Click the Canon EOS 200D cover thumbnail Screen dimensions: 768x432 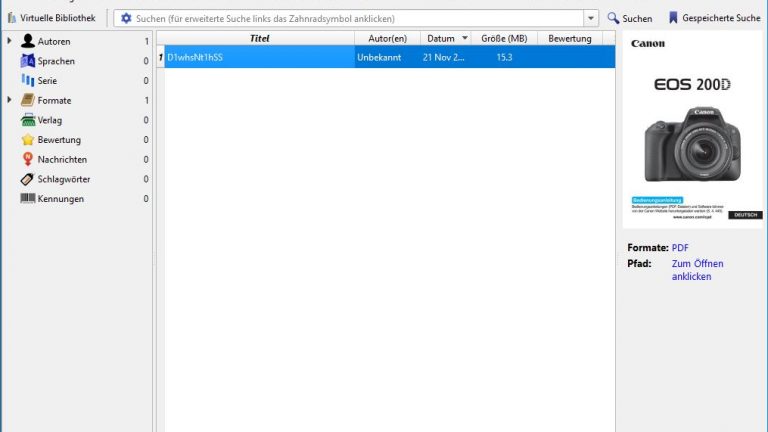click(x=694, y=130)
